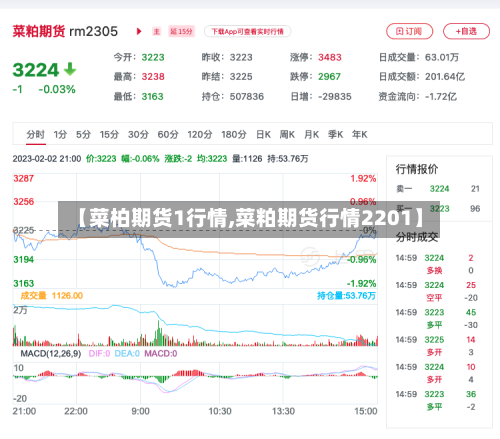Click the DEA:0 indicator value
The image size is (500, 439).
(127, 353)
